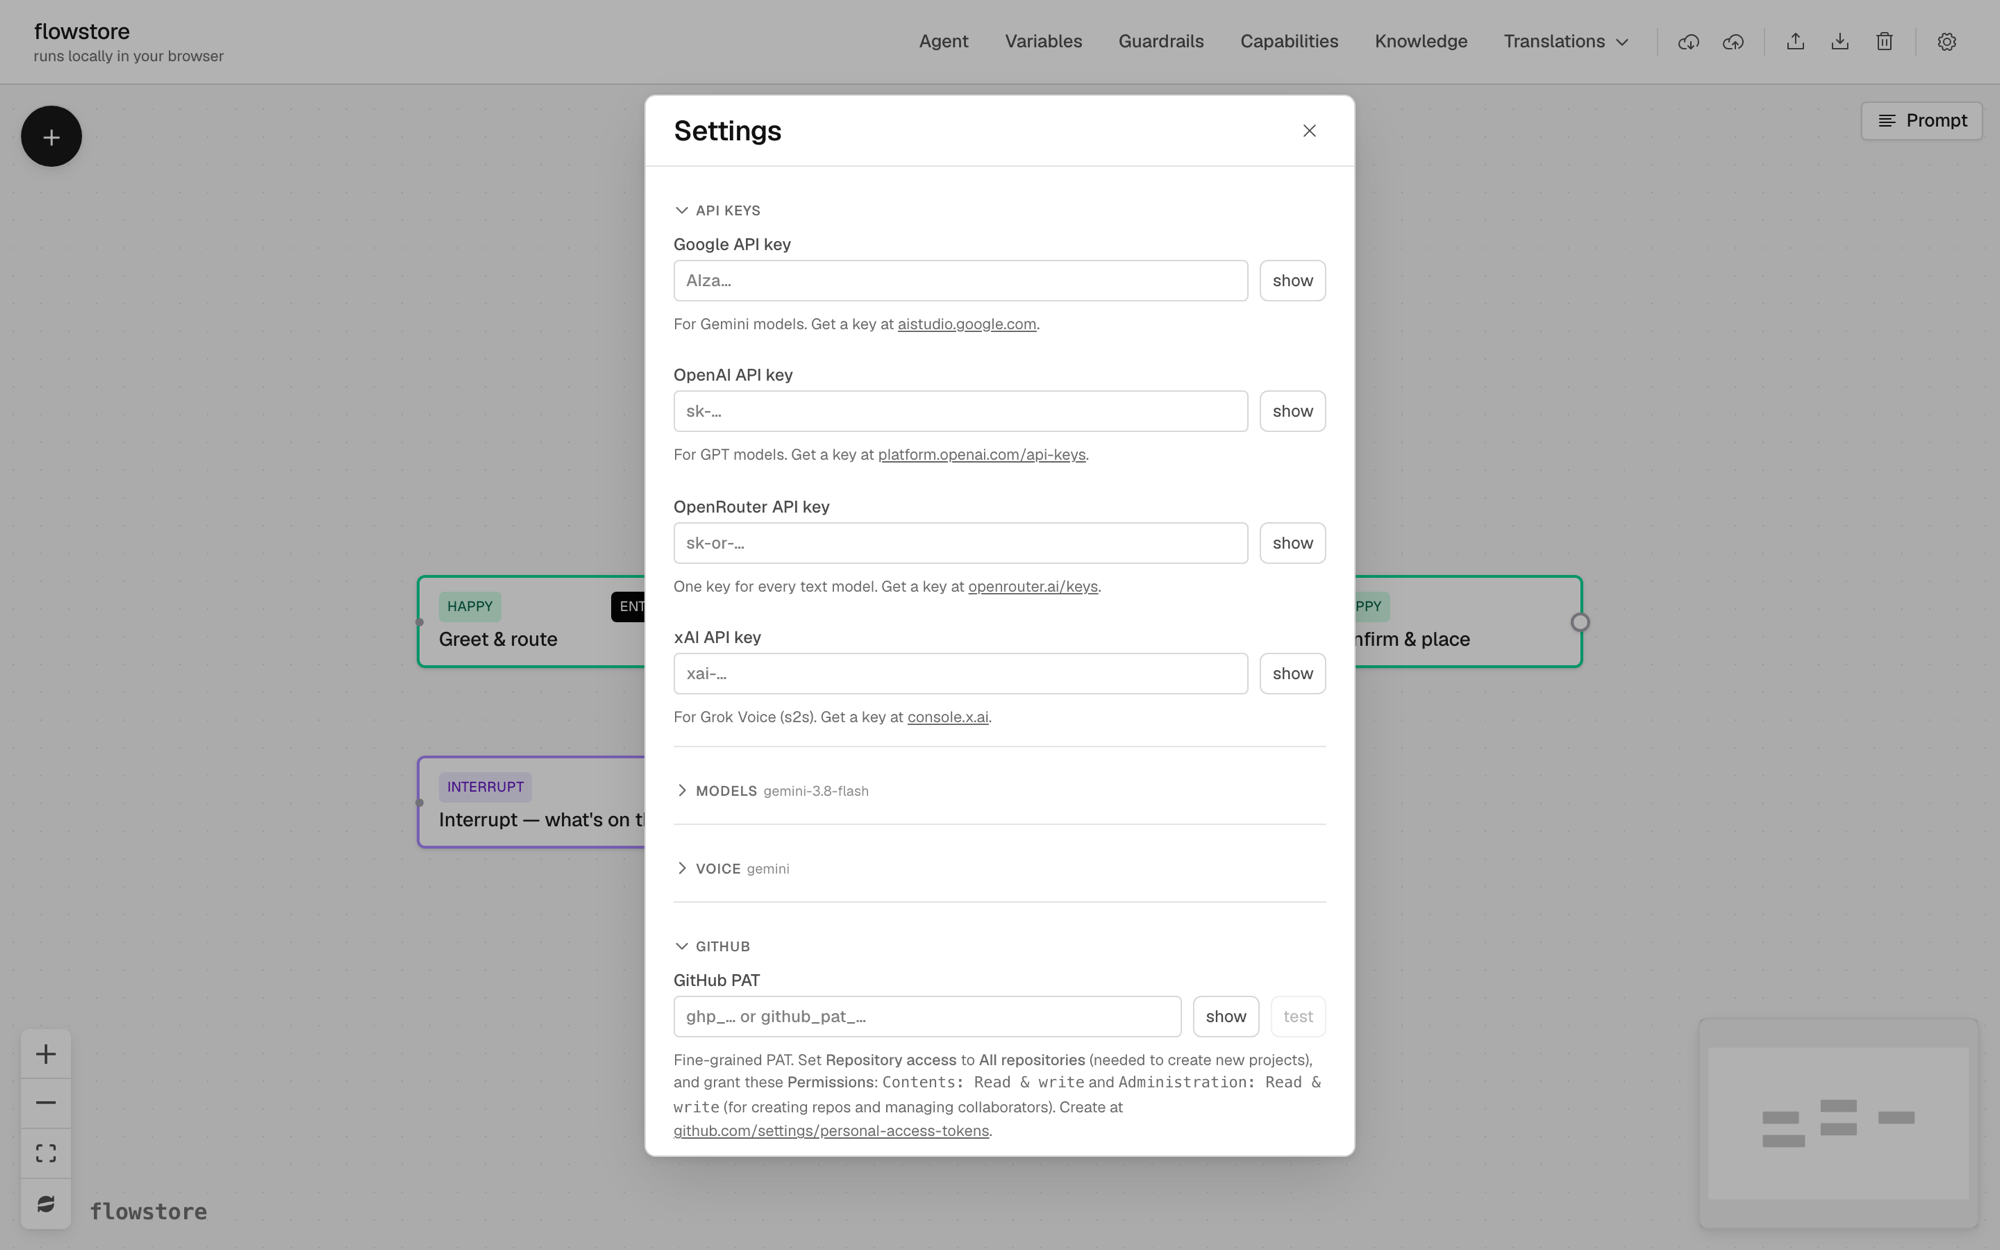The width and height of the screenshot is (2000, 1250).
Task: Click the flowstore title in header
Action: [82, 32]
